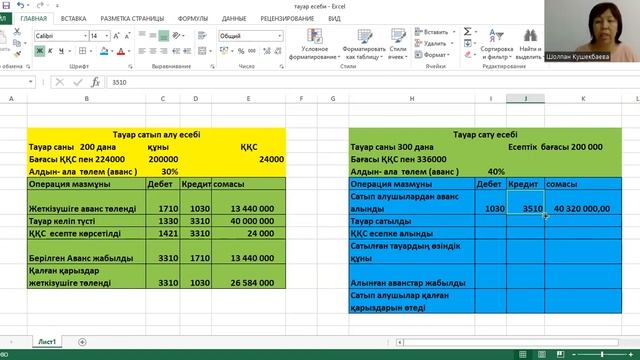The height and width of the screenshot is (360, 640).
Task: Cancel the formula bar entry (X)
Action: (x=60, y=82)
